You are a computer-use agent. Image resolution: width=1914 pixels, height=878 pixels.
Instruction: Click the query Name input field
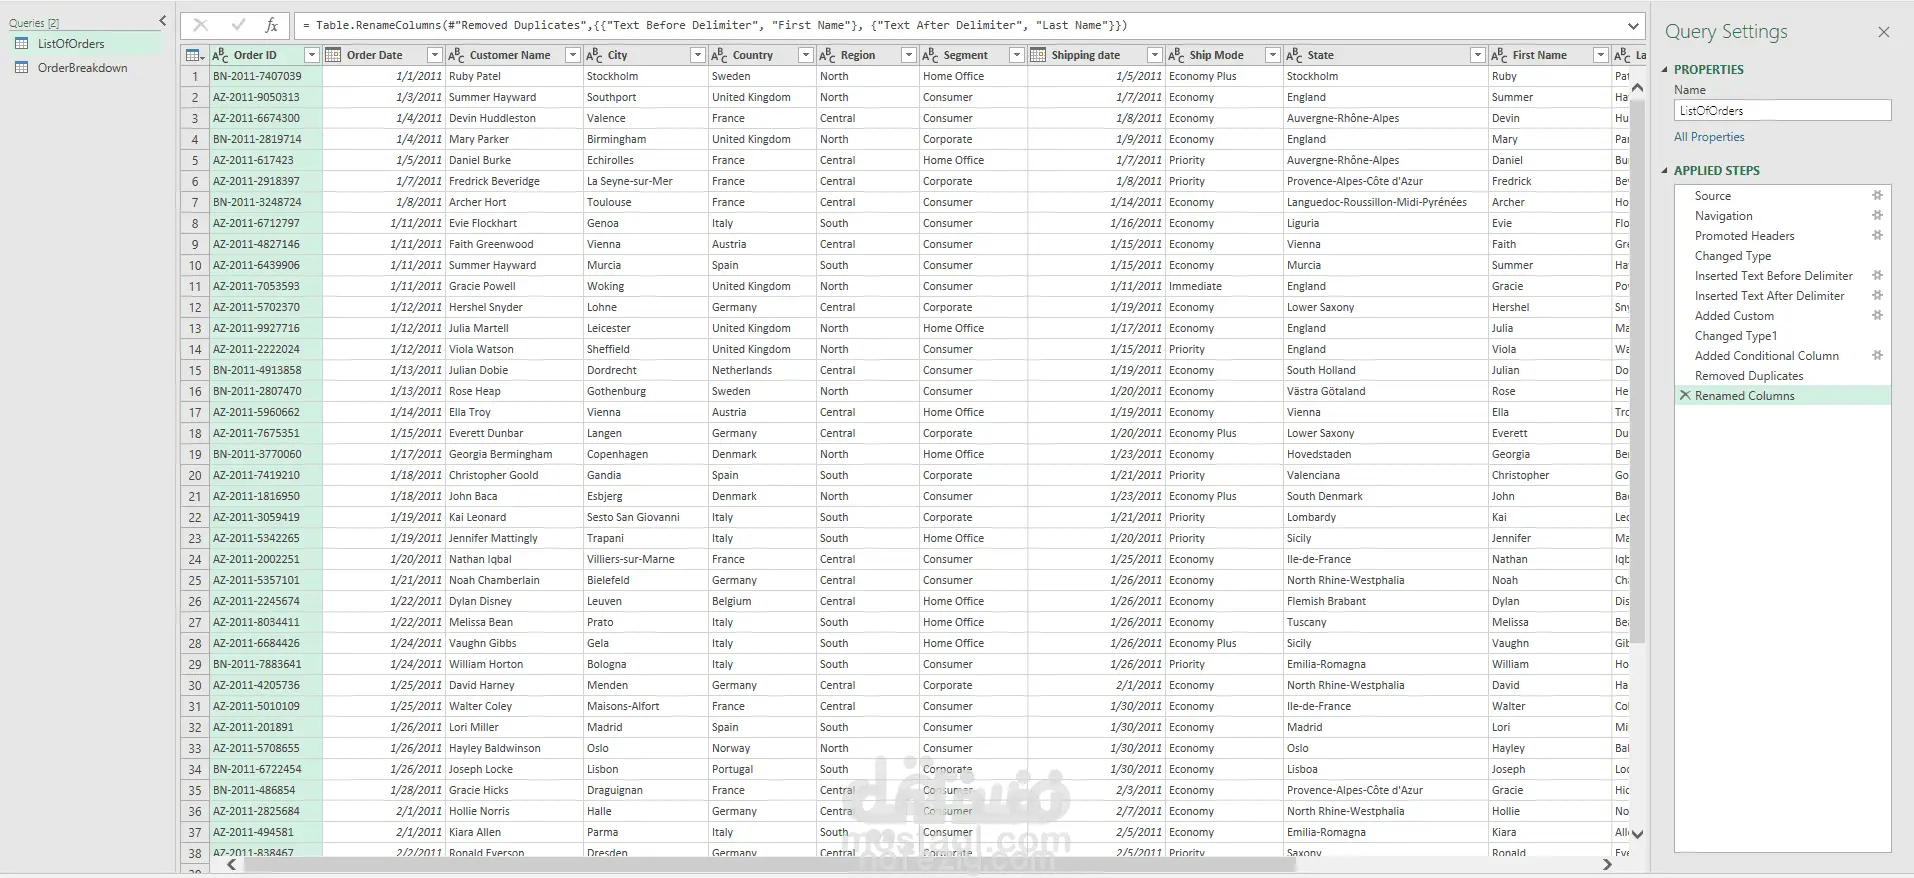[1782, 111]
